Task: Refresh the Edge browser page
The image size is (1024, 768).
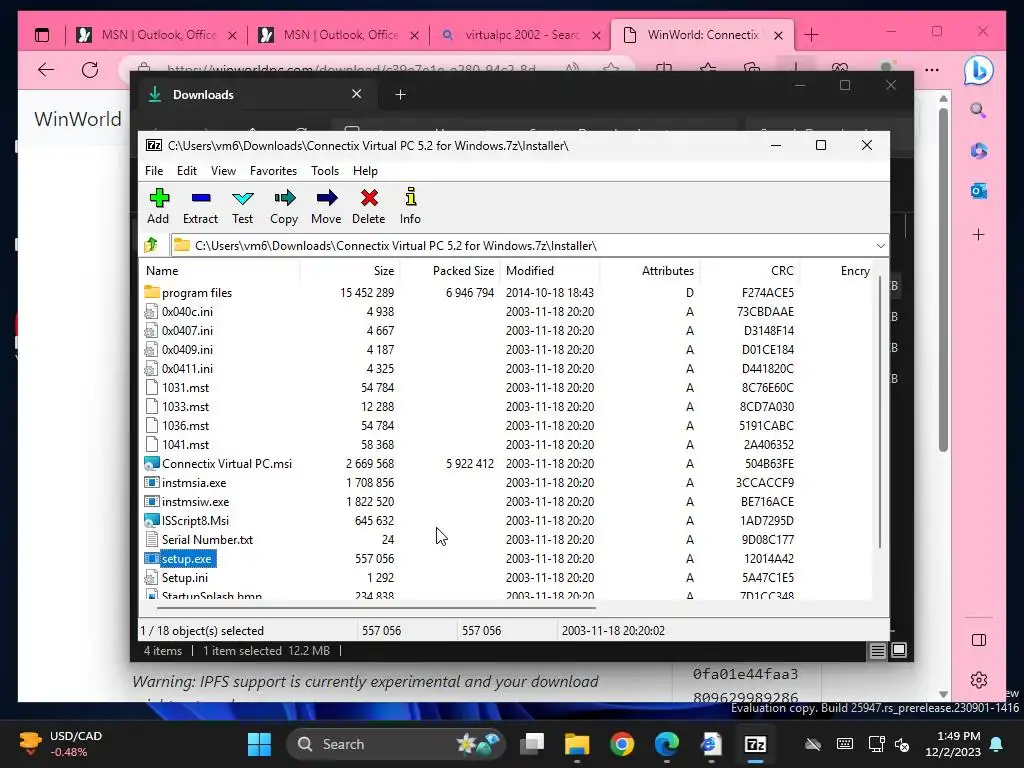Action: click(90, 70)
